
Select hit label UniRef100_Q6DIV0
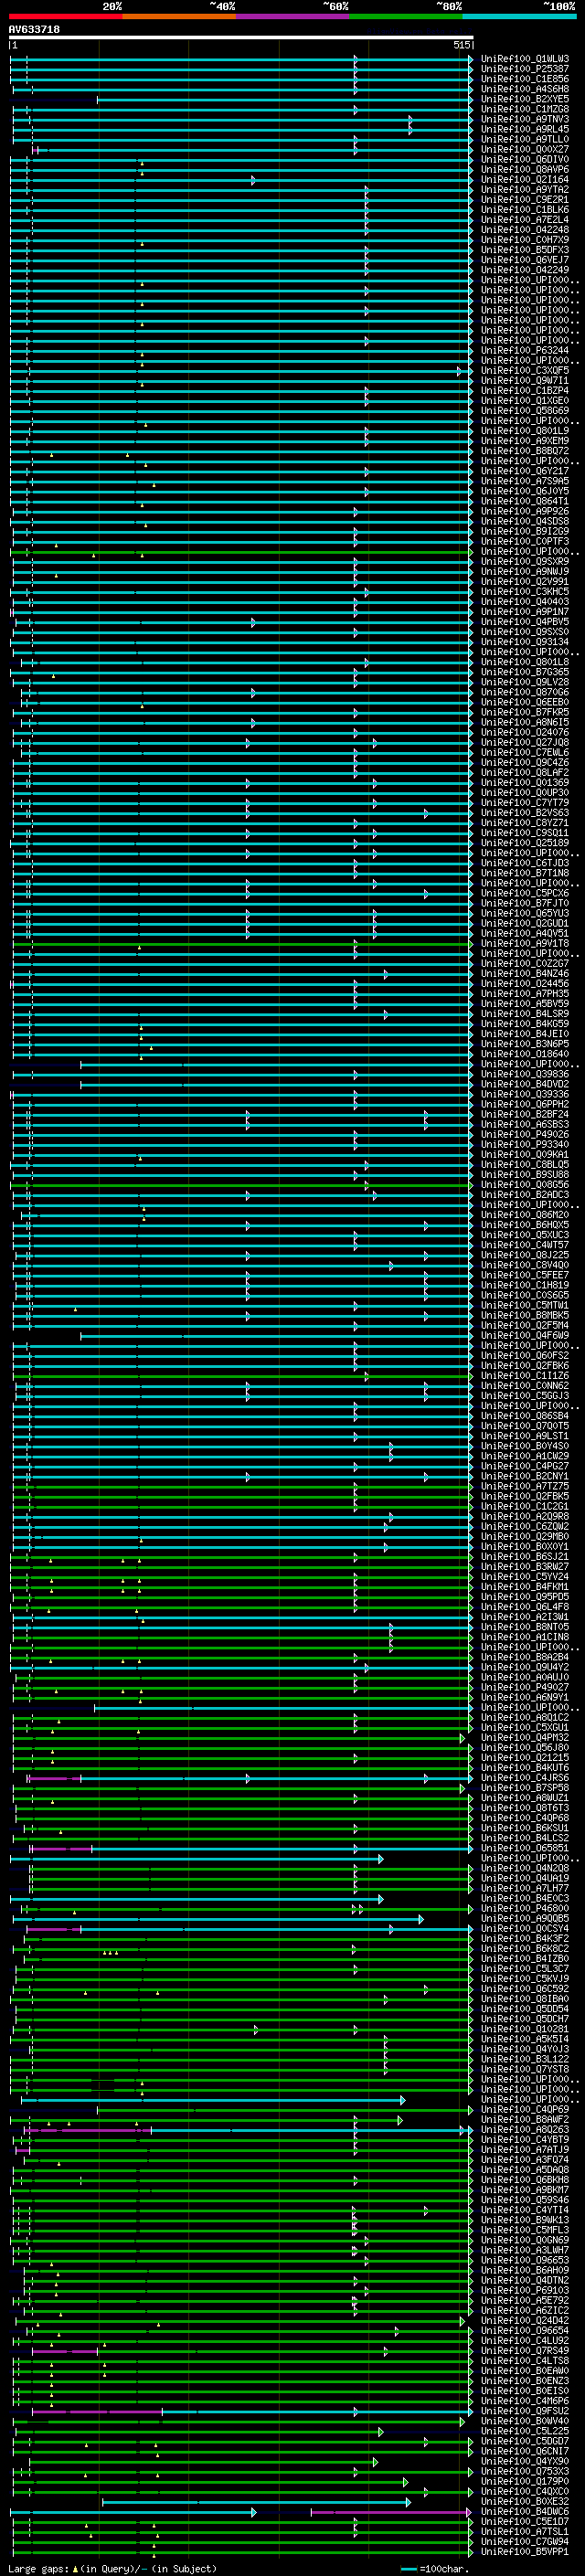(x=525, y=159)
